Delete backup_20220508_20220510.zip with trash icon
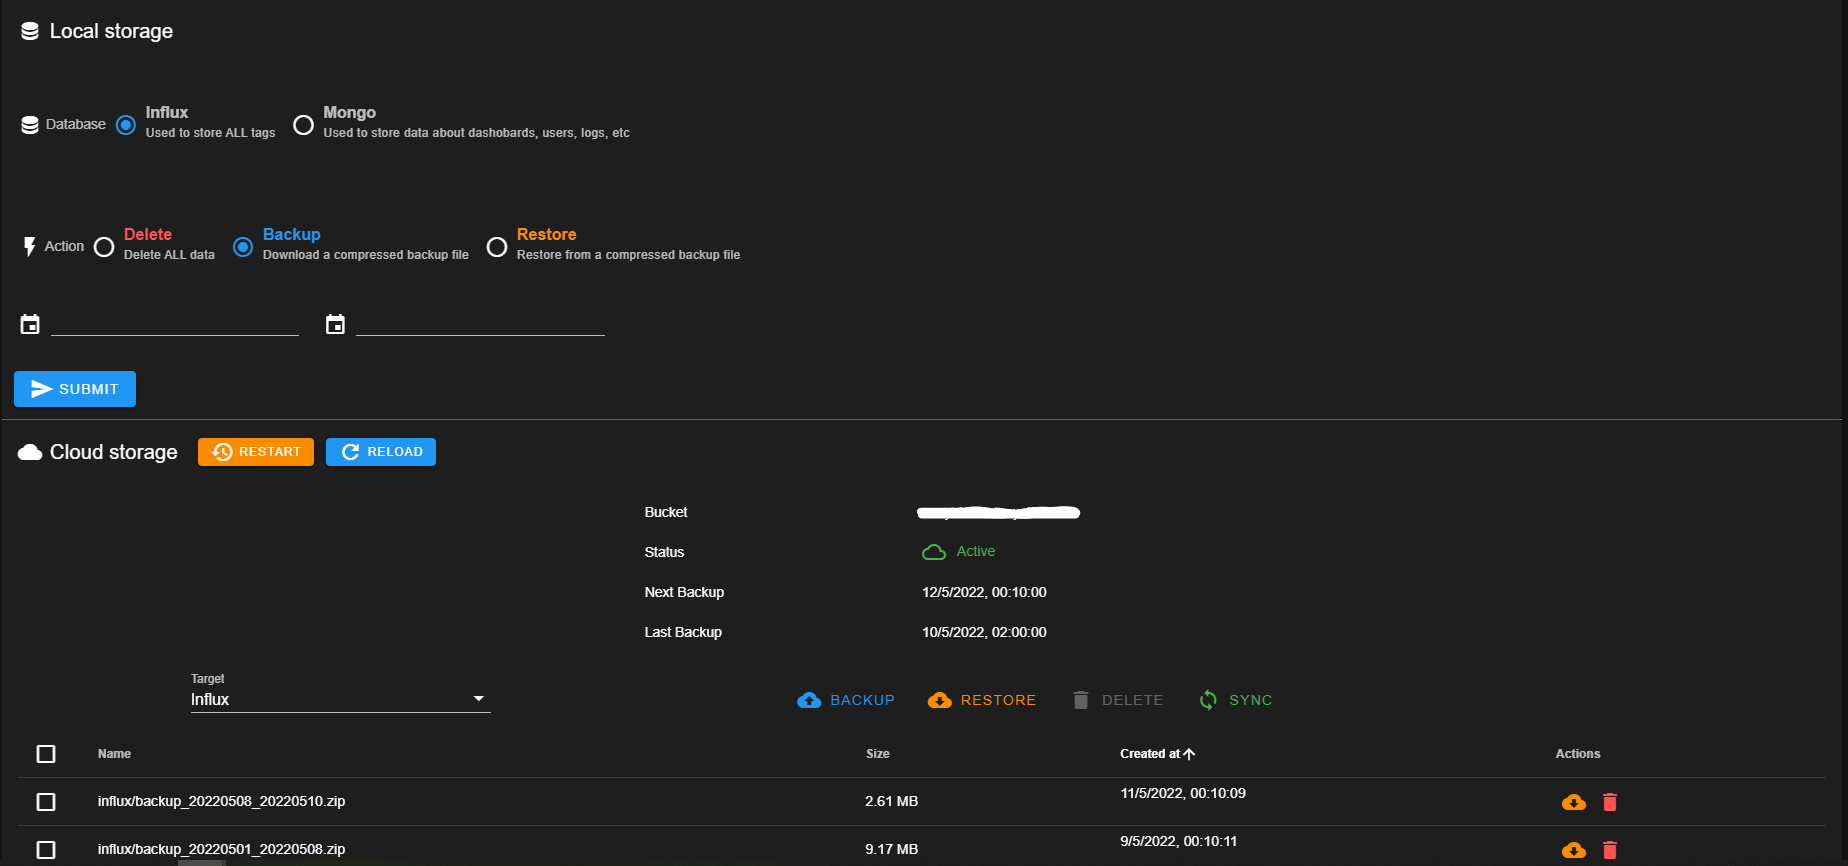 point(1610,802)
